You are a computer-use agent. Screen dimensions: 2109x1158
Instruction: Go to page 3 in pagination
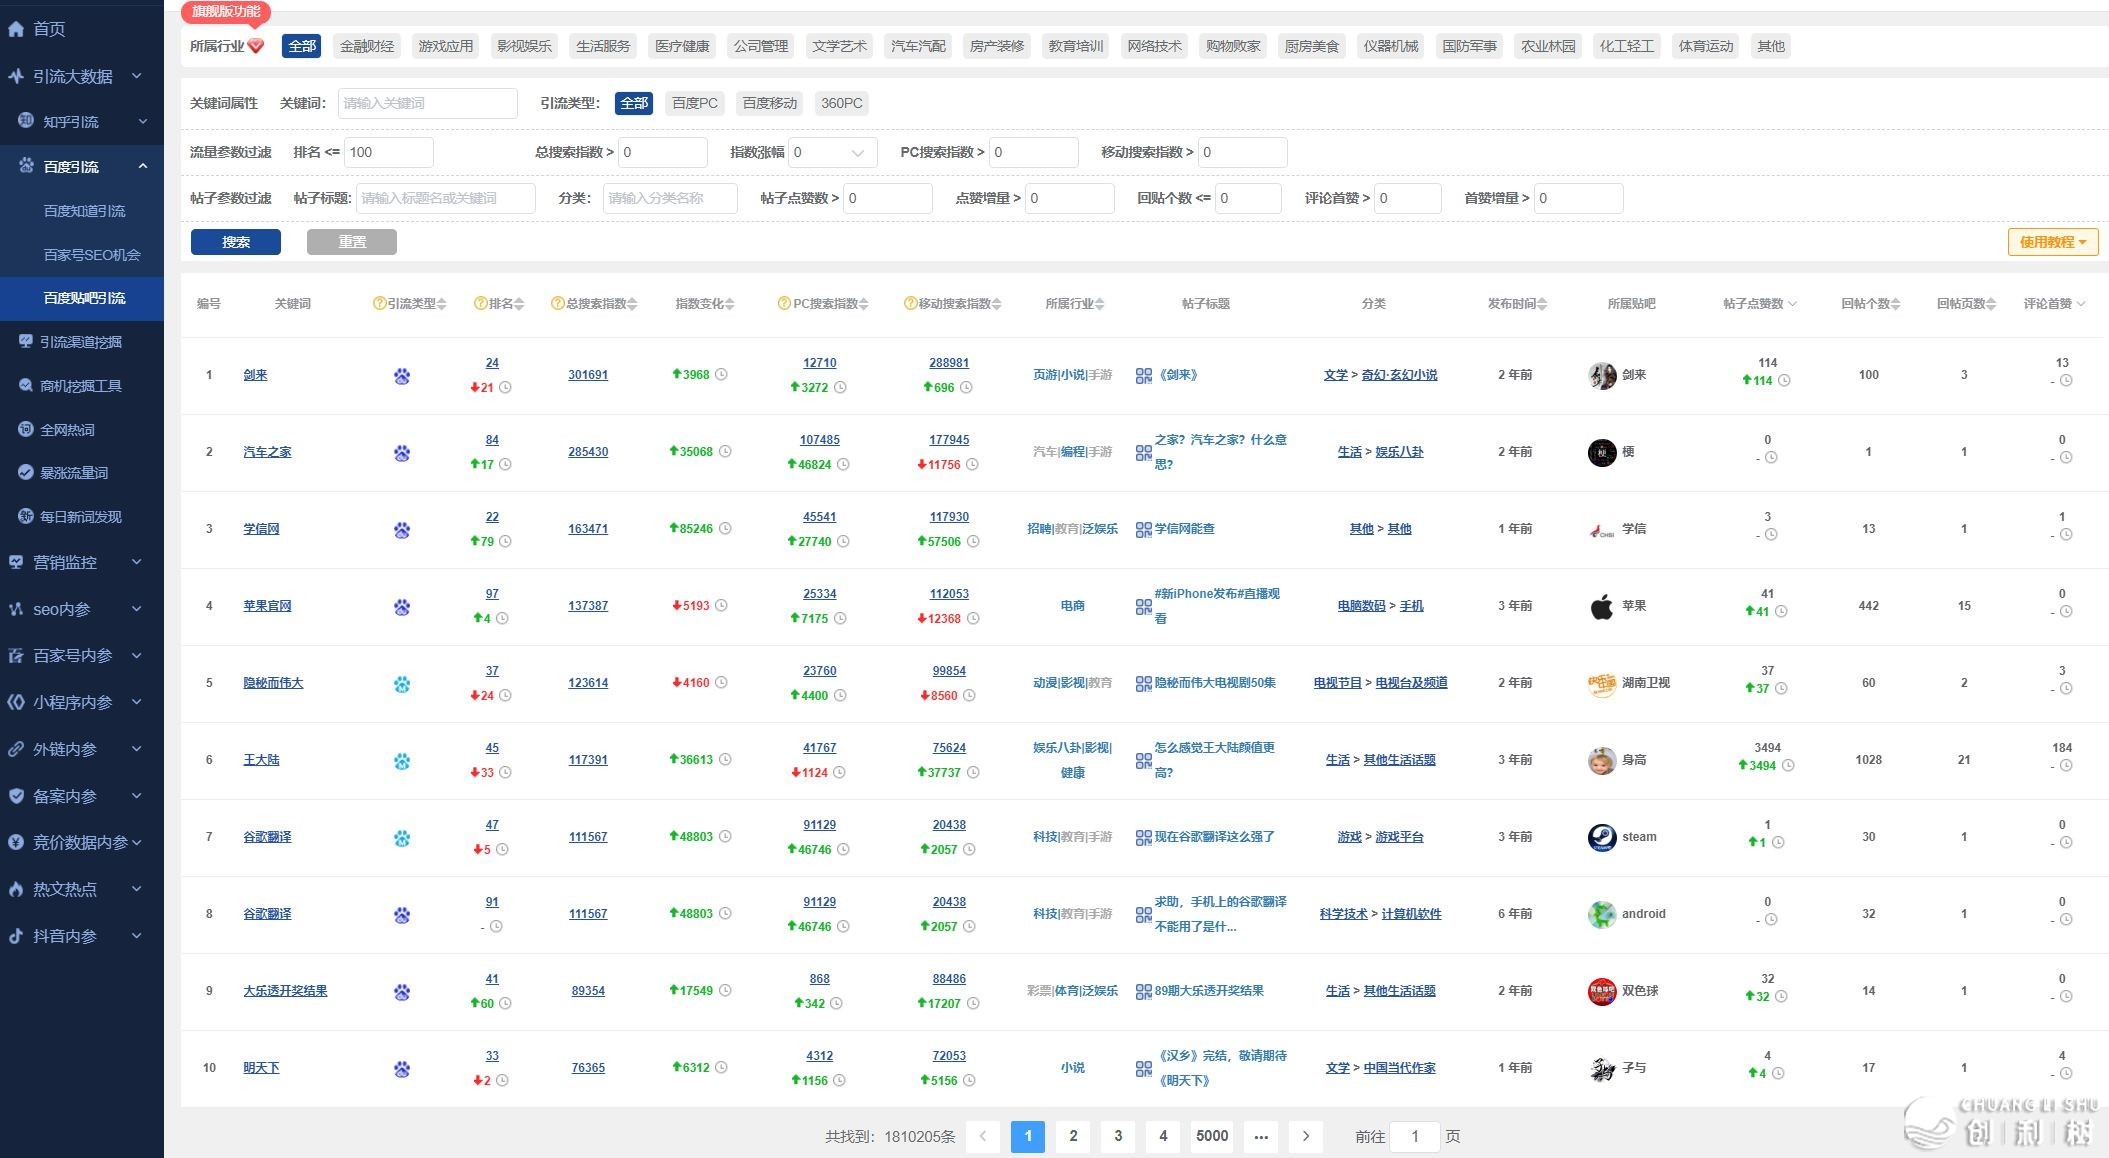click(1118, 1136)
